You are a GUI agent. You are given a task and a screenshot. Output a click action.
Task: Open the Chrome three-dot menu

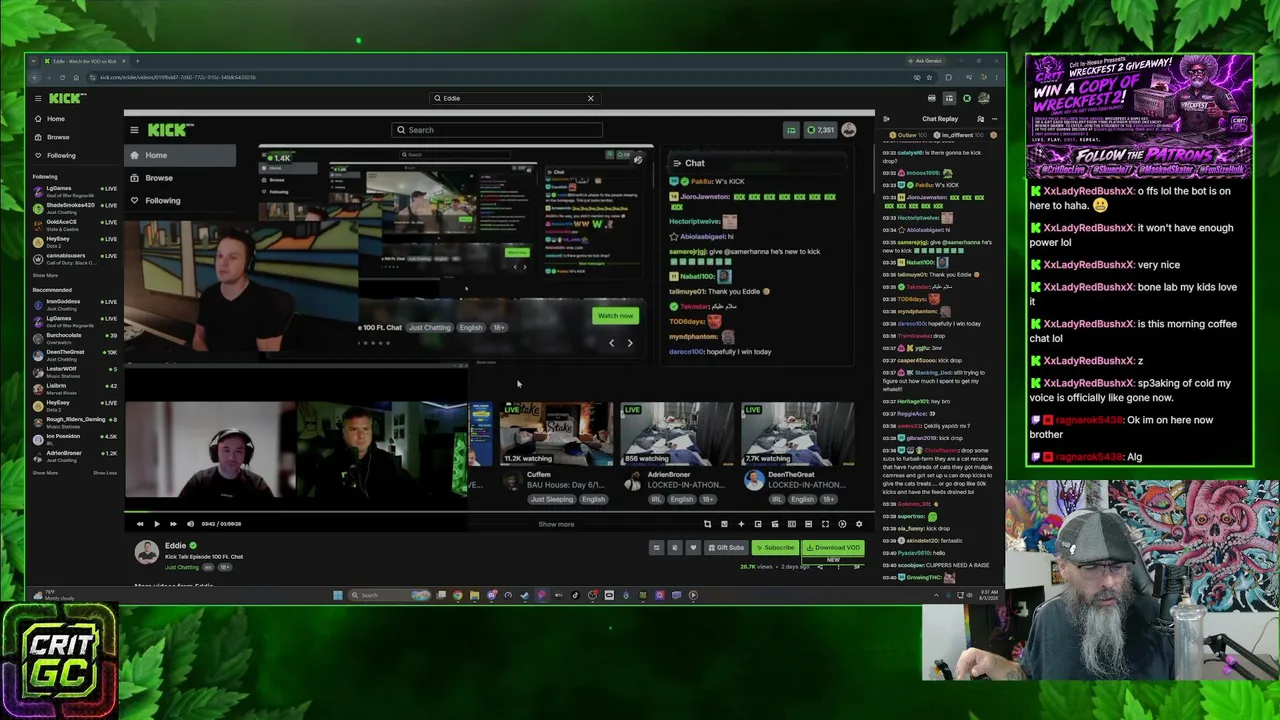[996, 77]
